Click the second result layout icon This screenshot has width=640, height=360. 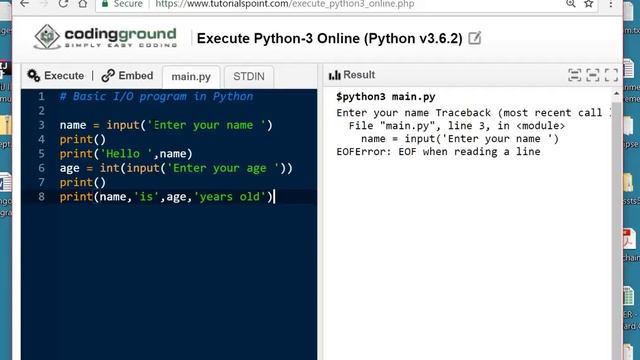593,75
